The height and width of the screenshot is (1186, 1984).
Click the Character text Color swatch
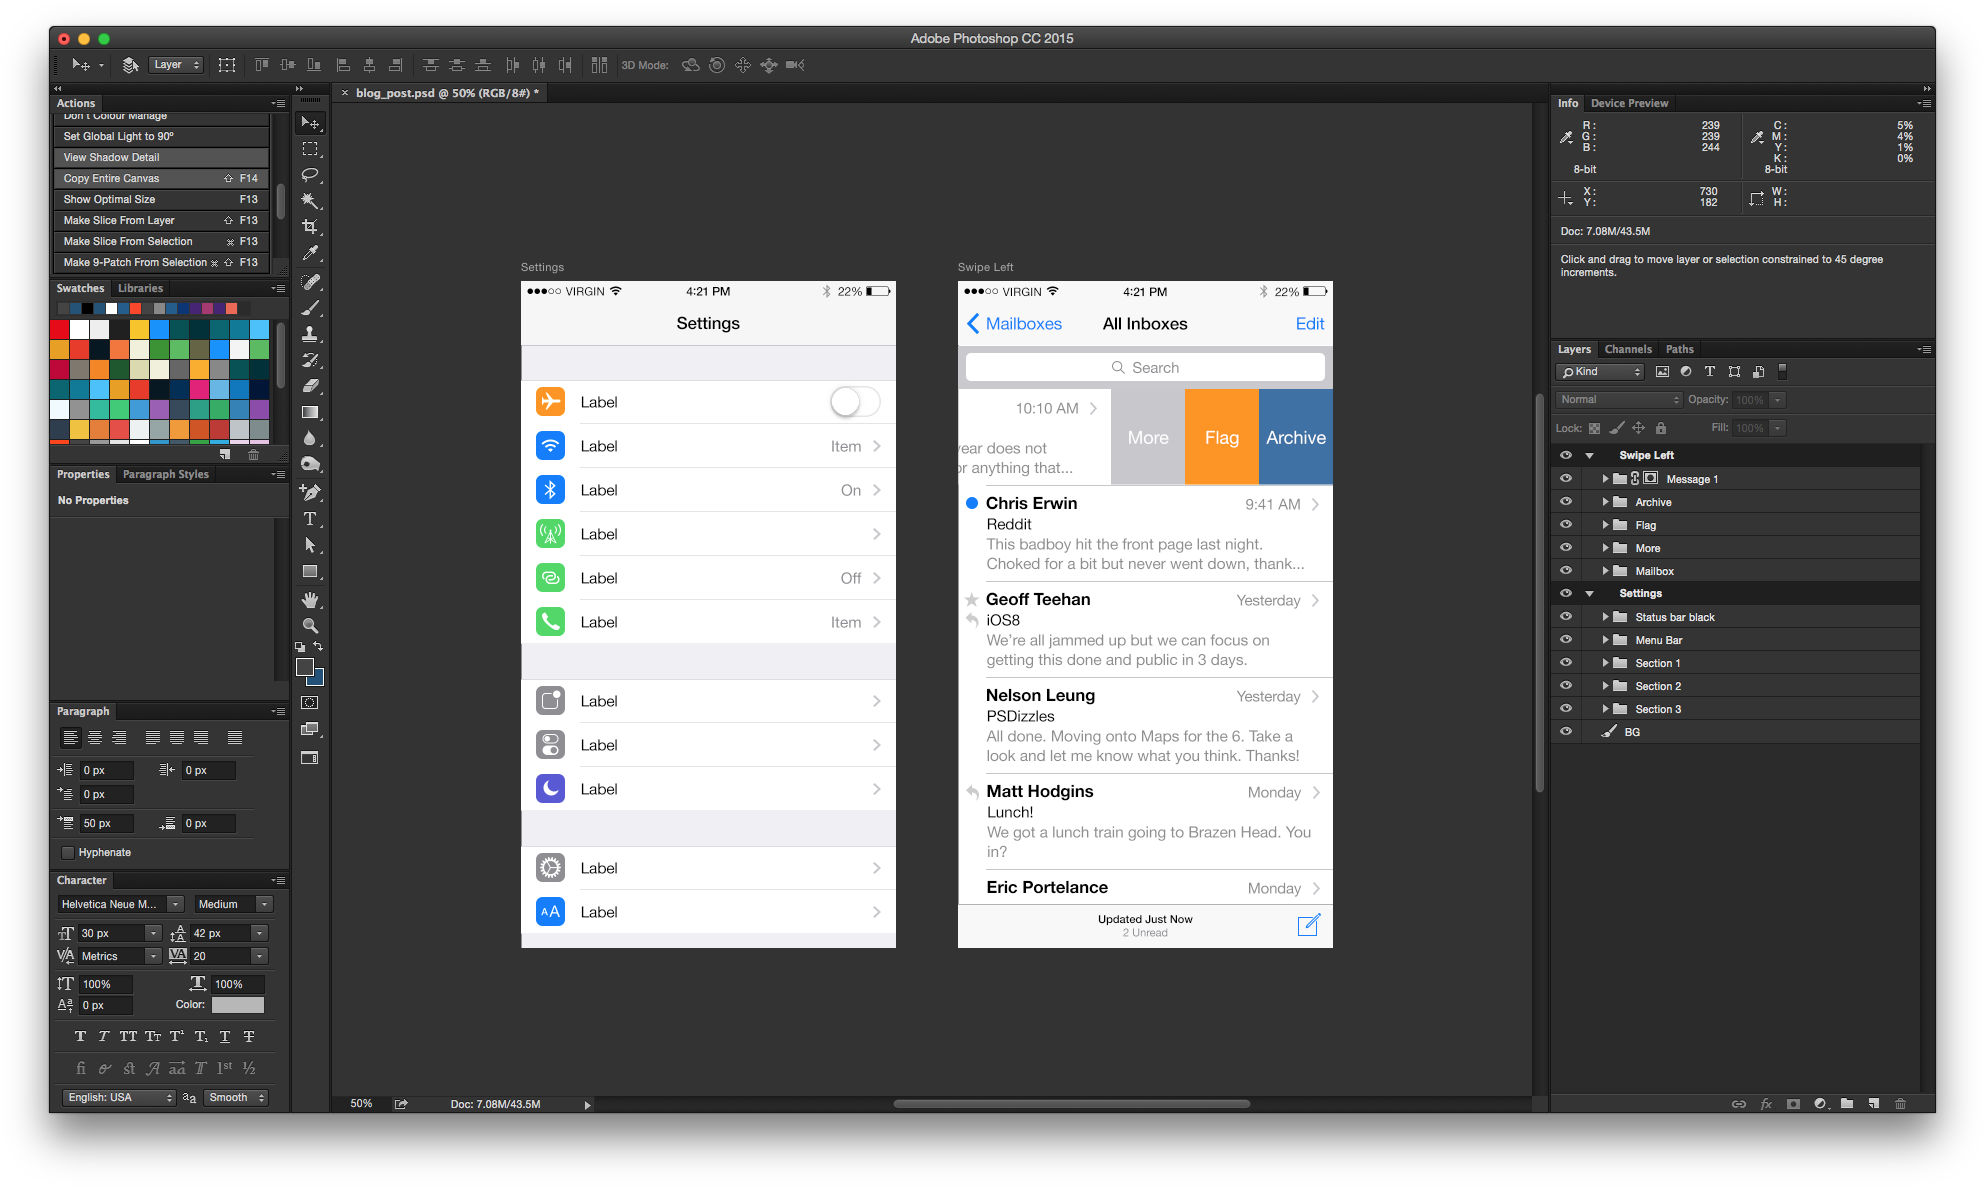tap(238, 1005)
